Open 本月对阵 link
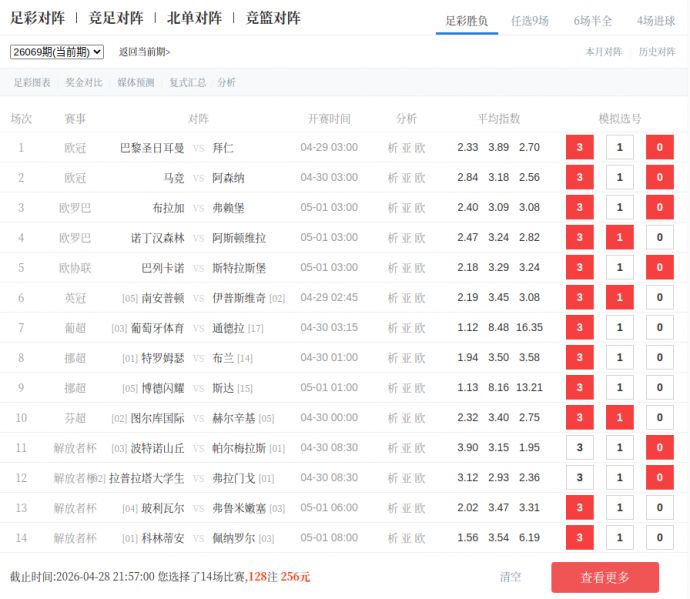690x599 pixels. (604, 52)
